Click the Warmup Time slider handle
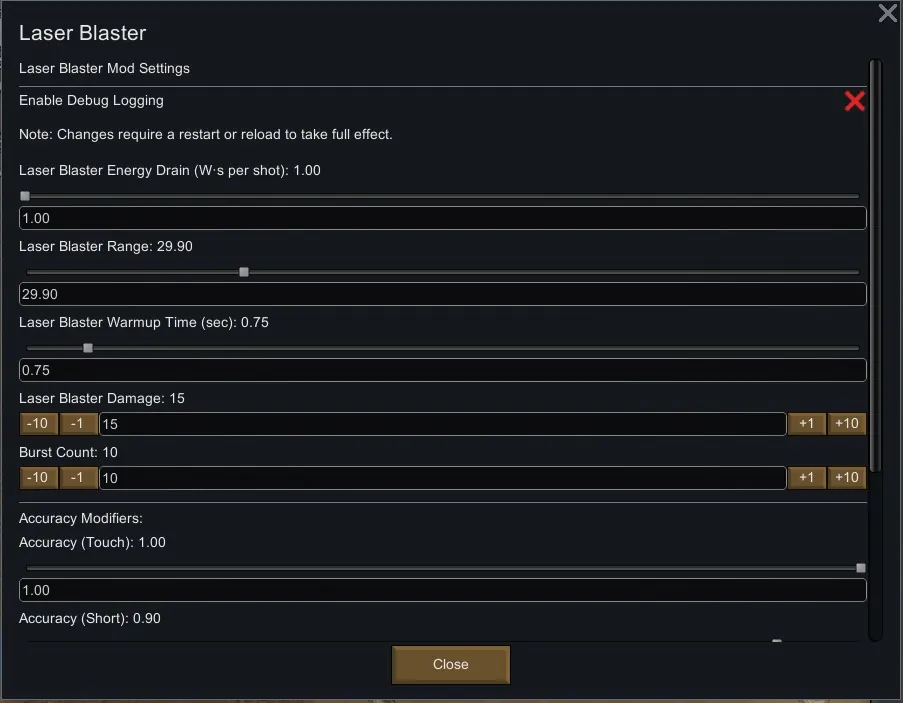The width and height of the screenshot is (903, 703). point(88,348)
